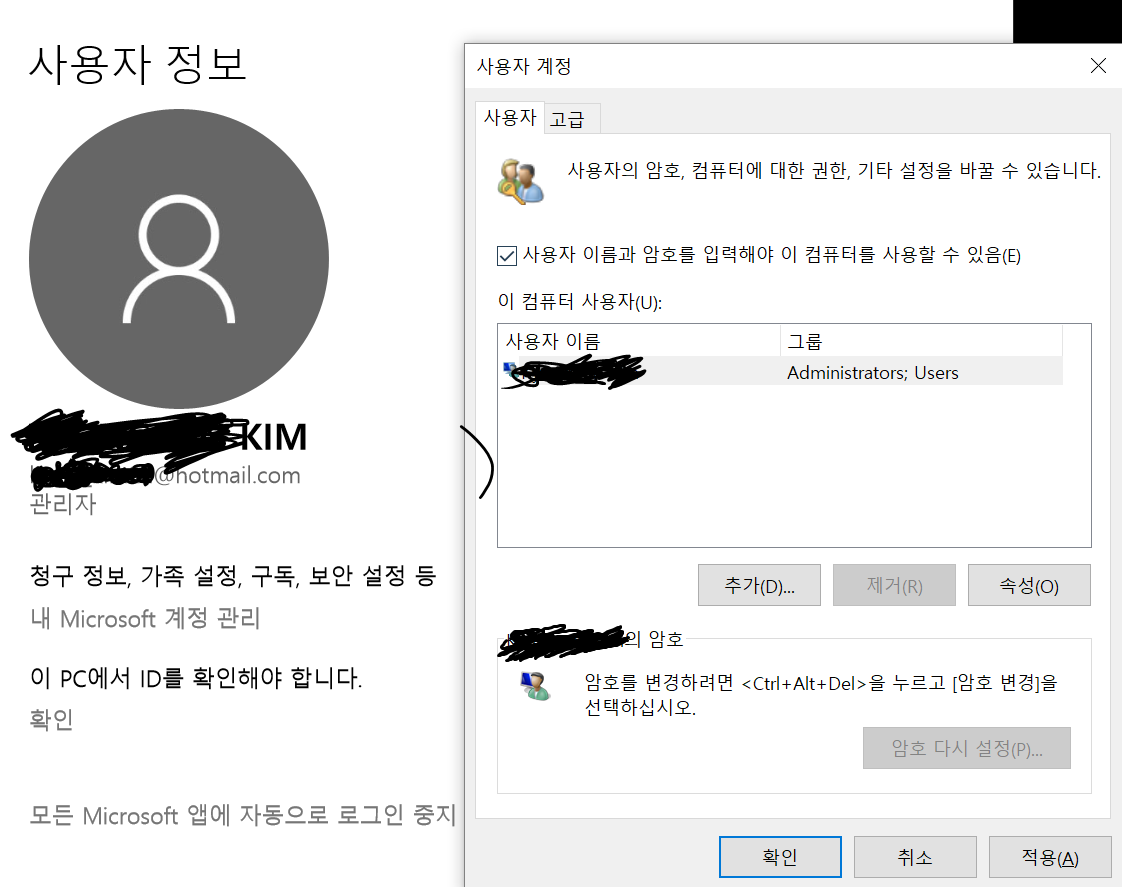
Task: Select the Administrators; Users list row
Action: (781, 371)
